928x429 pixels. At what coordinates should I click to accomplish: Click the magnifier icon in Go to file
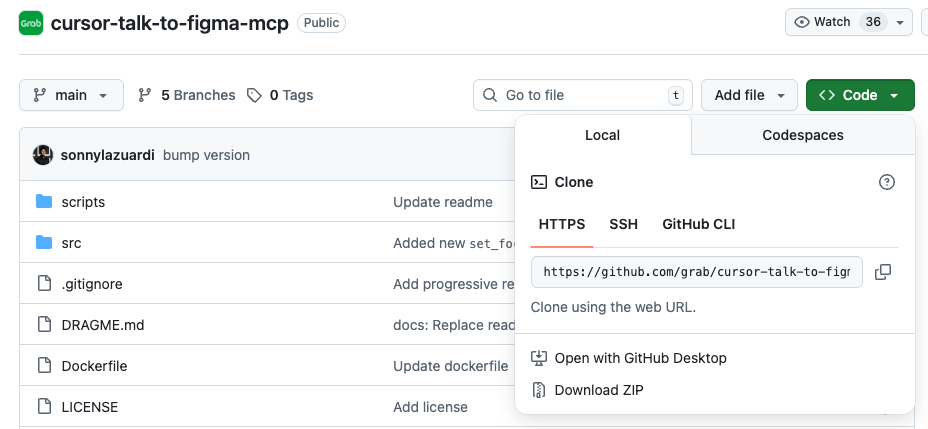tap(490, 95)
